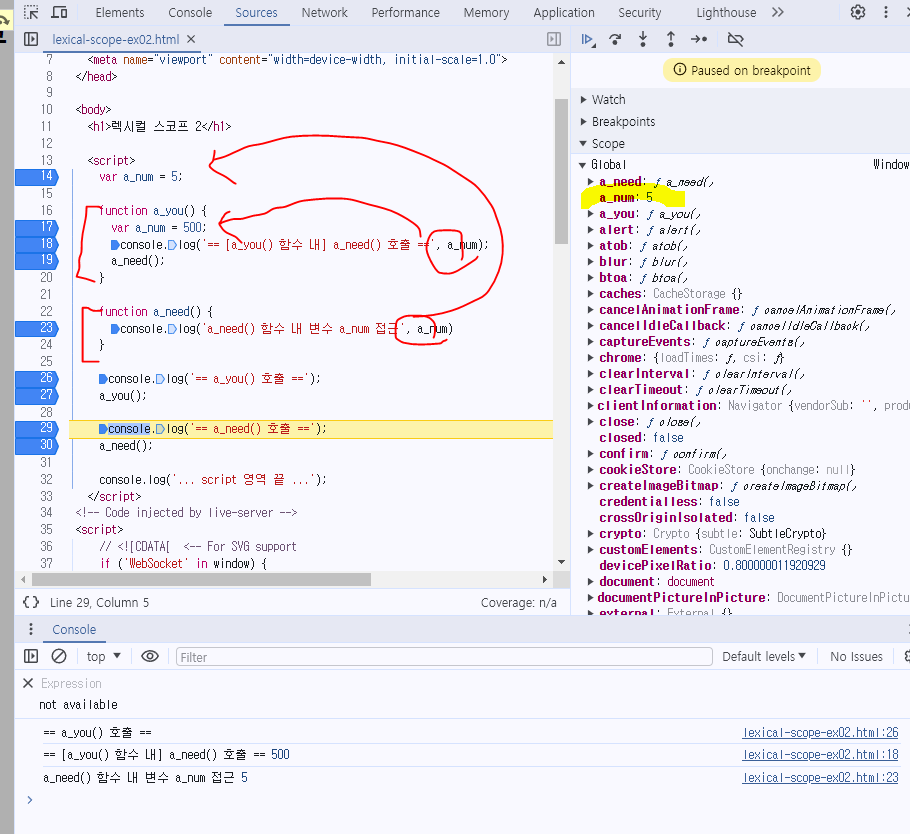The width and height of the screenshot is (910, 834).
Task: Show more tabs with the double chevron
Action: tap(778, 12)
